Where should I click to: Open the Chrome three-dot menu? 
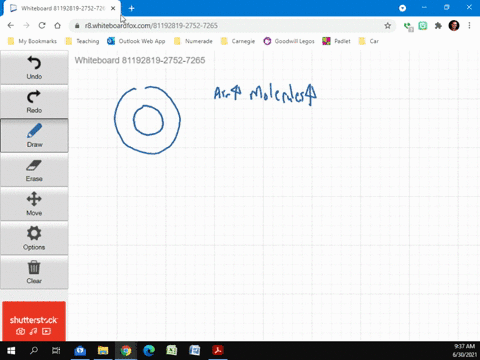(469, 26)
